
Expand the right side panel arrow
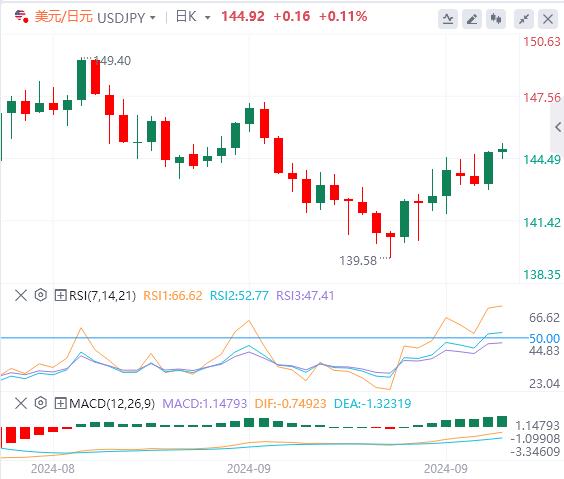tap(558, 127)
